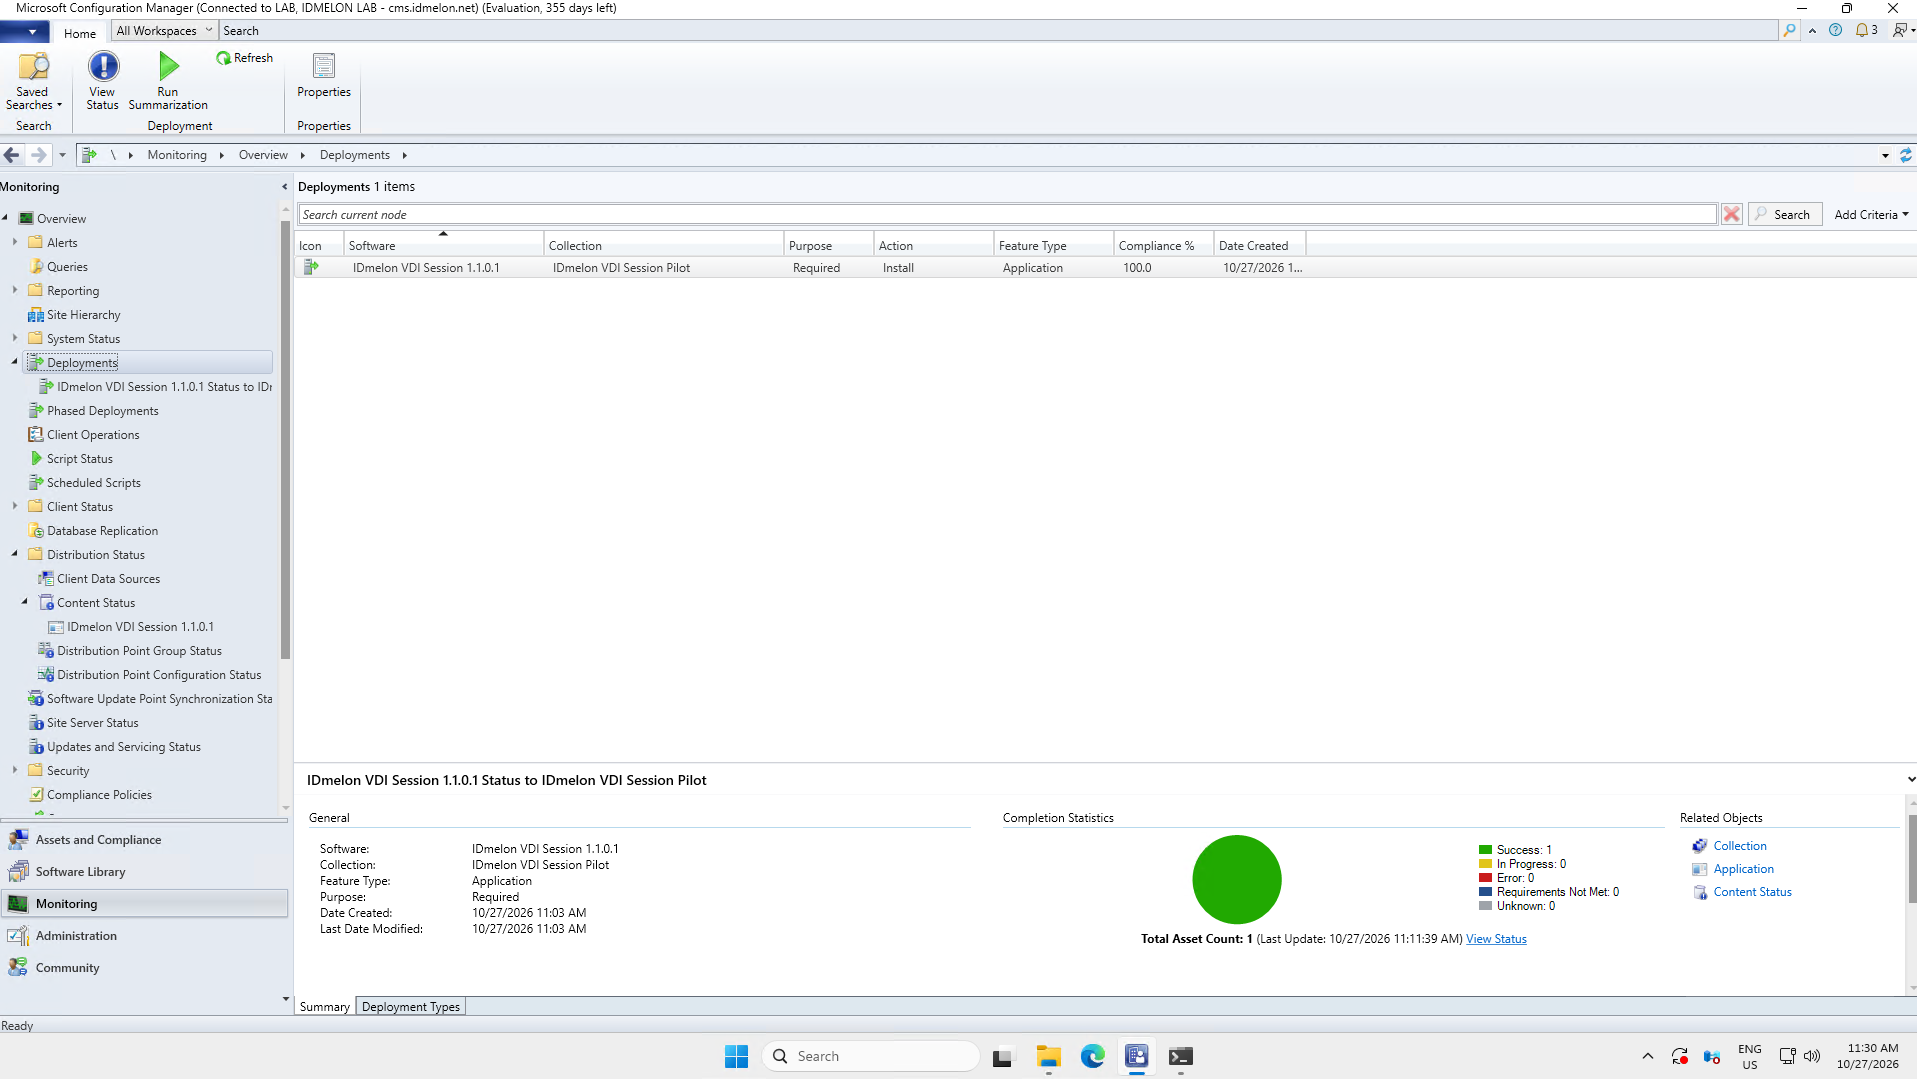Run Summarization from the ribbon

tap(168, 81)
